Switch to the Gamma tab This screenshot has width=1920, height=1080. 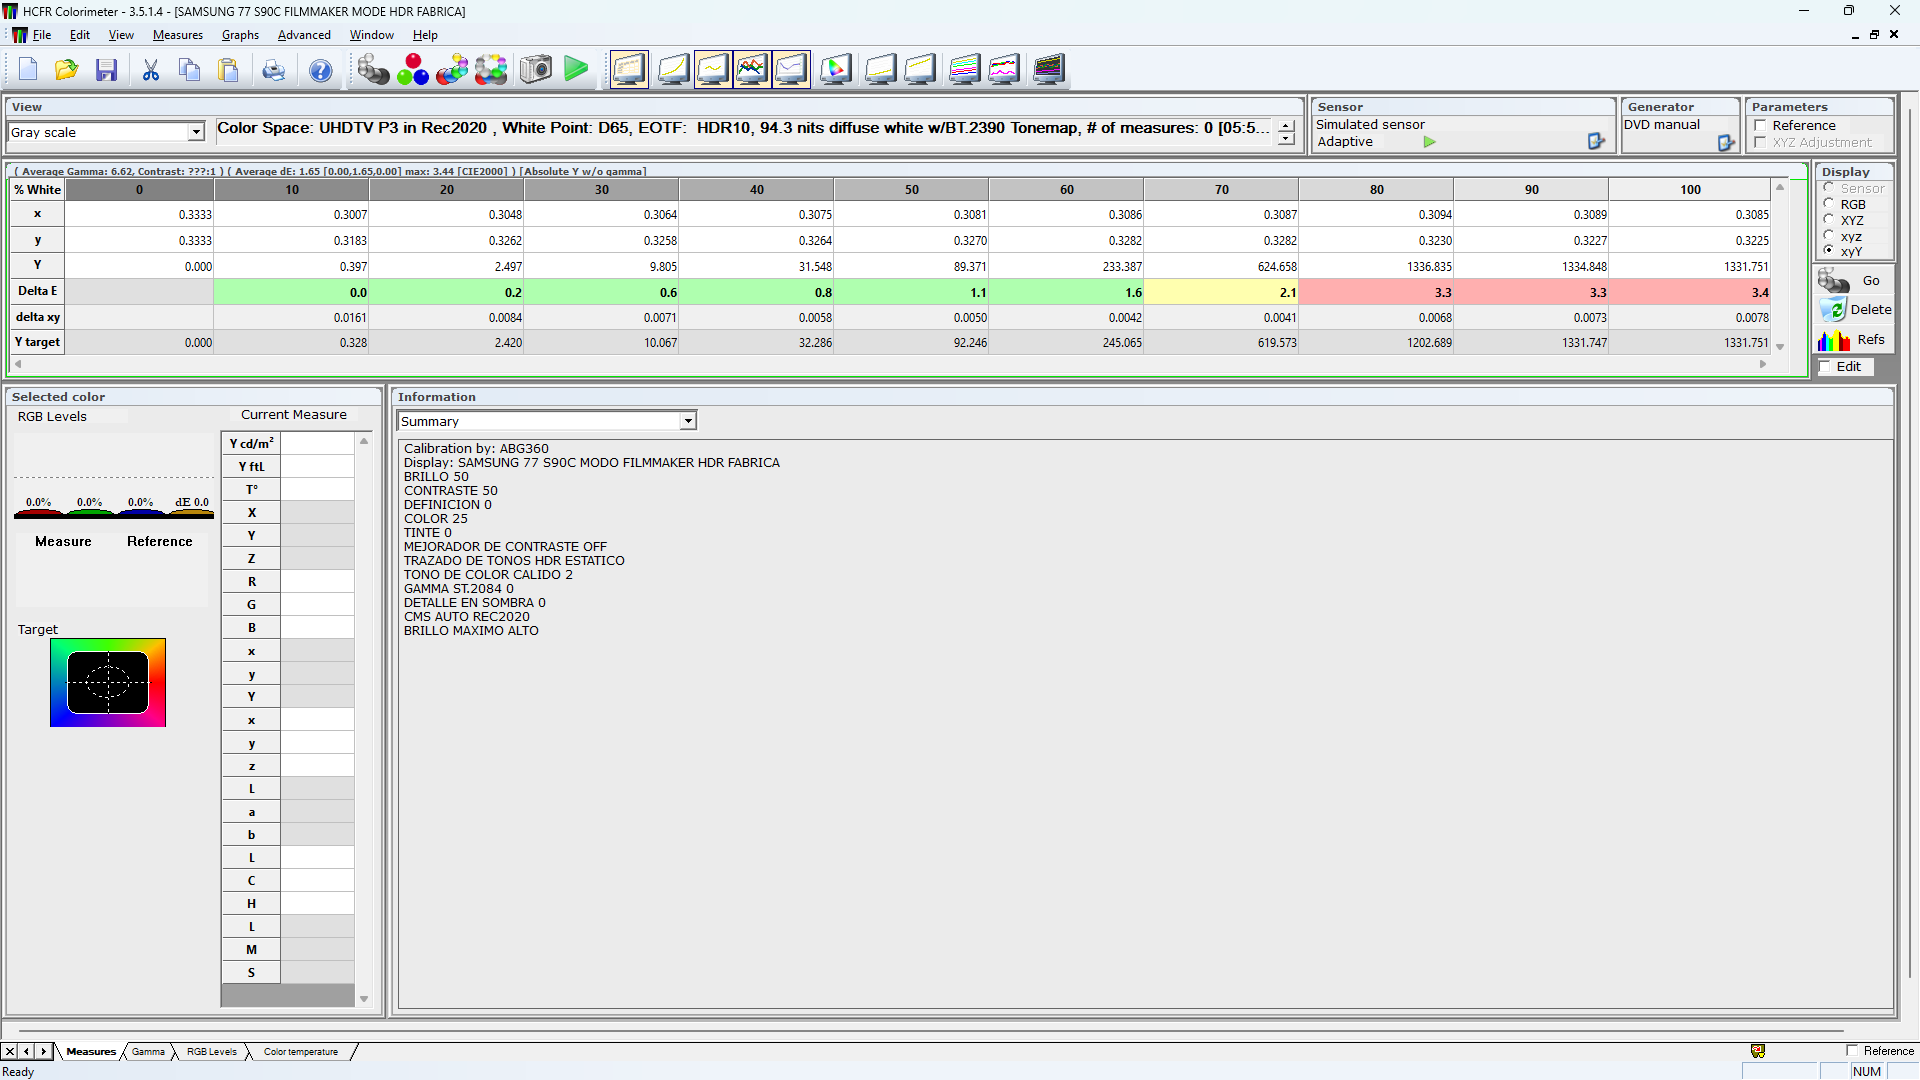(x=148, y=1052)
